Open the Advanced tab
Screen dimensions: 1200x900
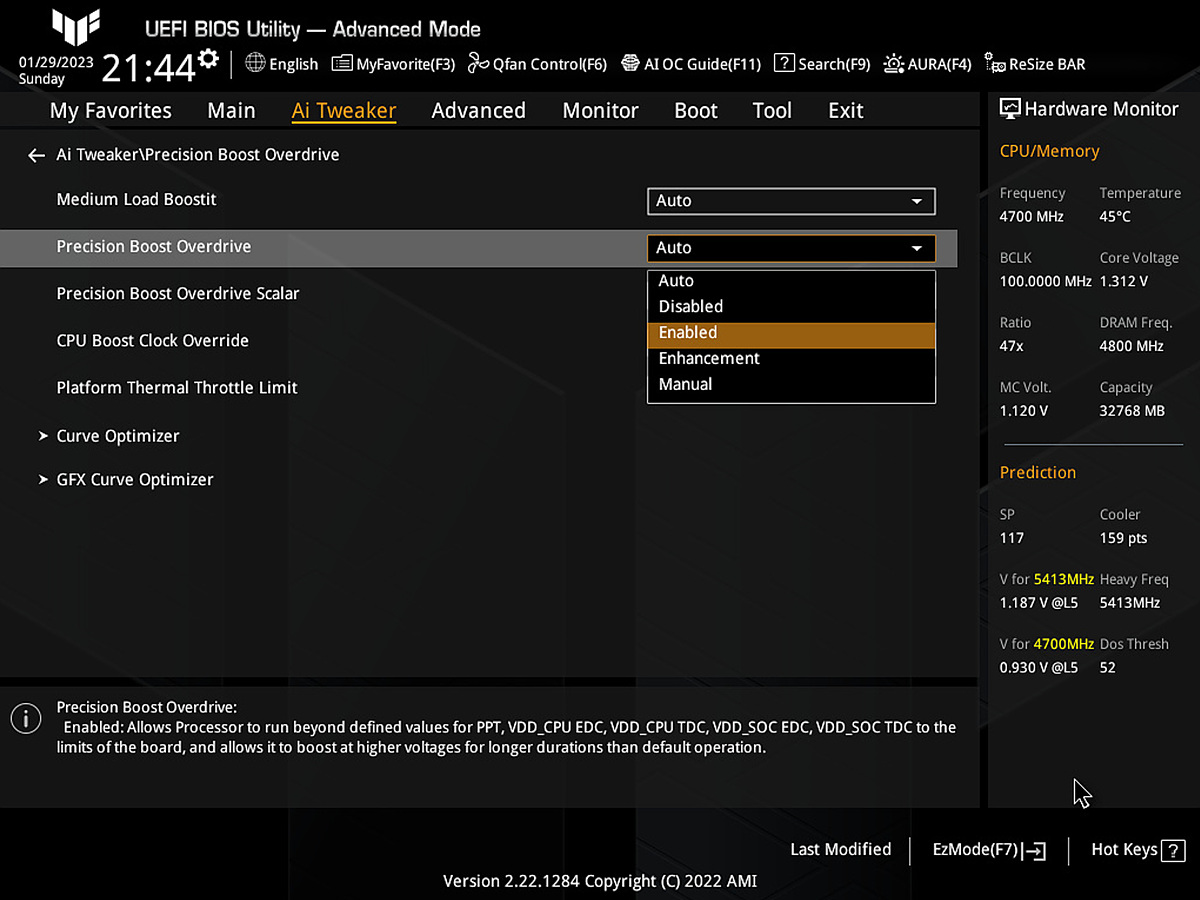coord(478,111)
